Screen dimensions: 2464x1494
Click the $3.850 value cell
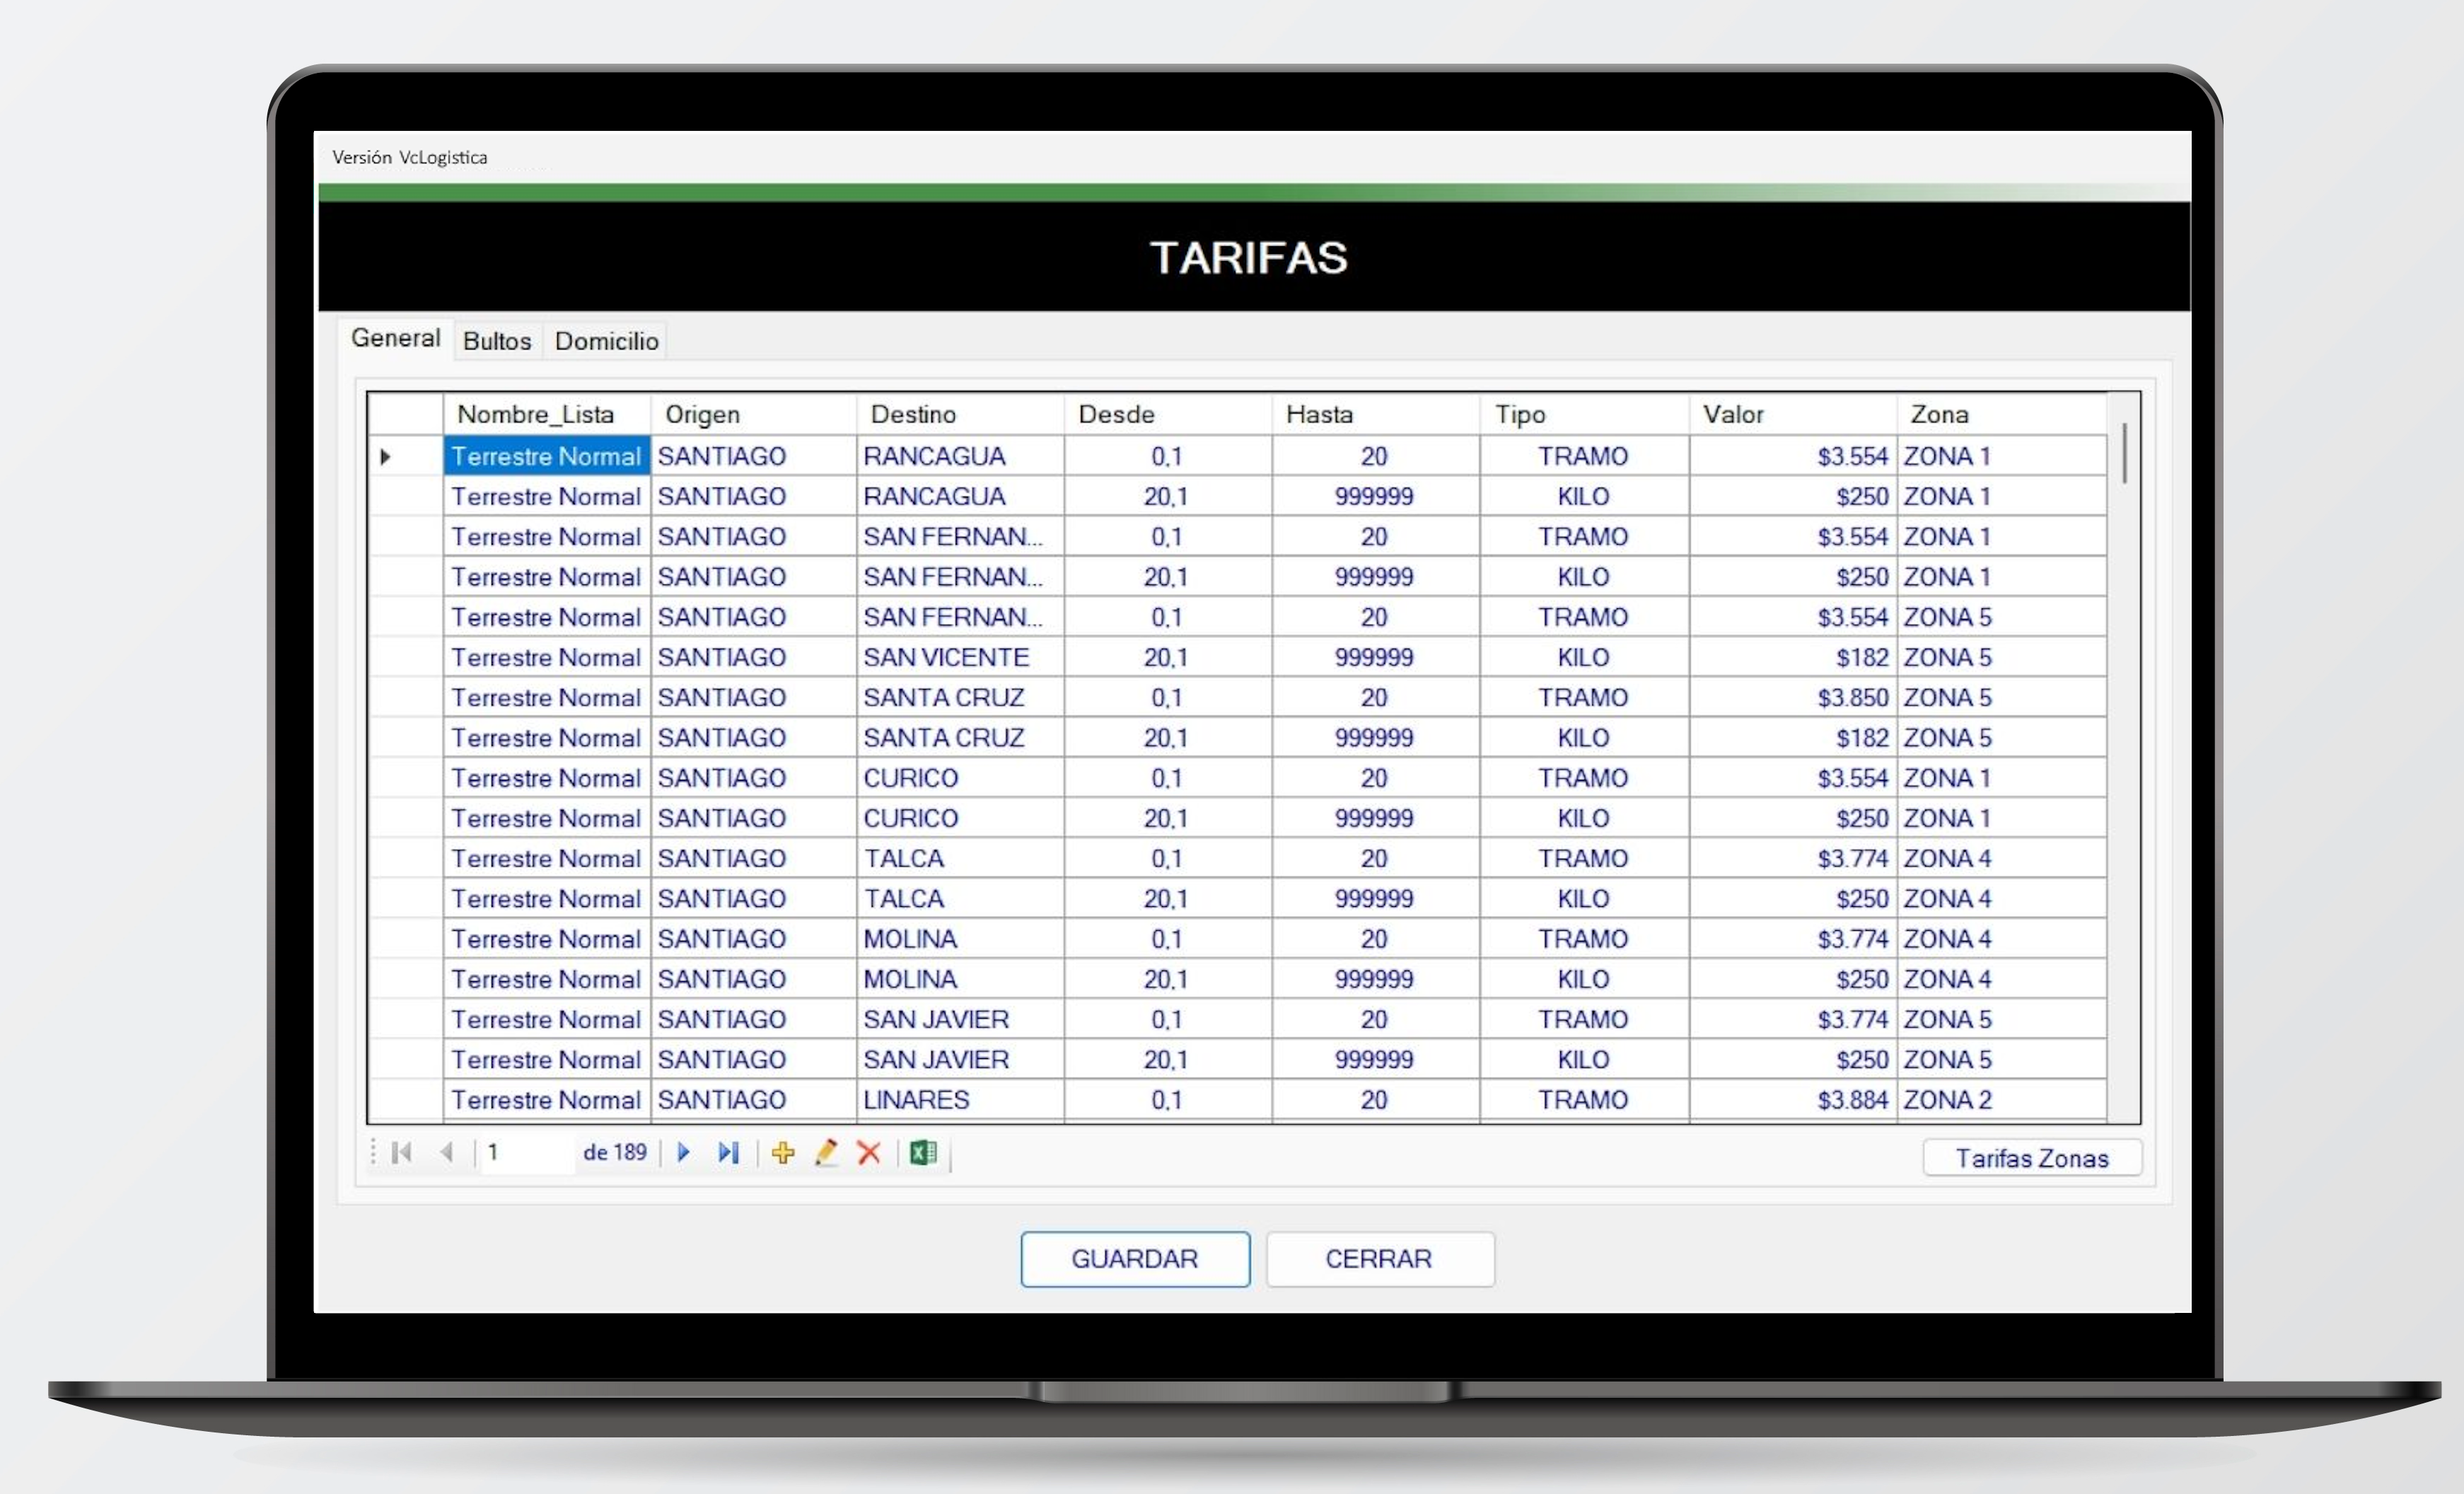(x=1794, y=698)
